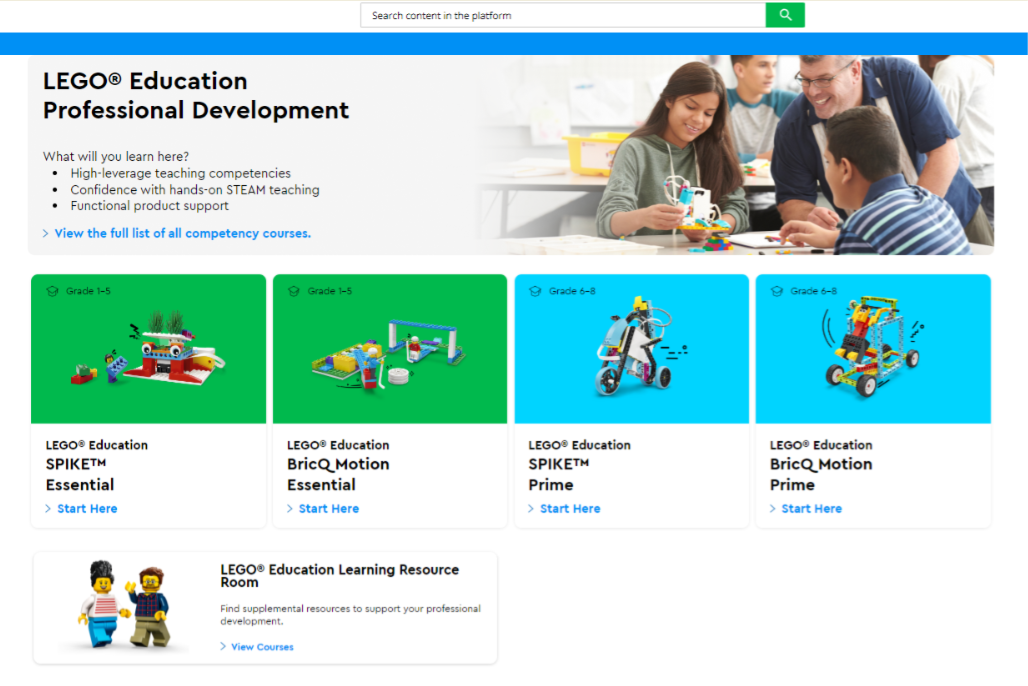
Task: Click the classroom banner photo
Action: [x=734, y=155]
